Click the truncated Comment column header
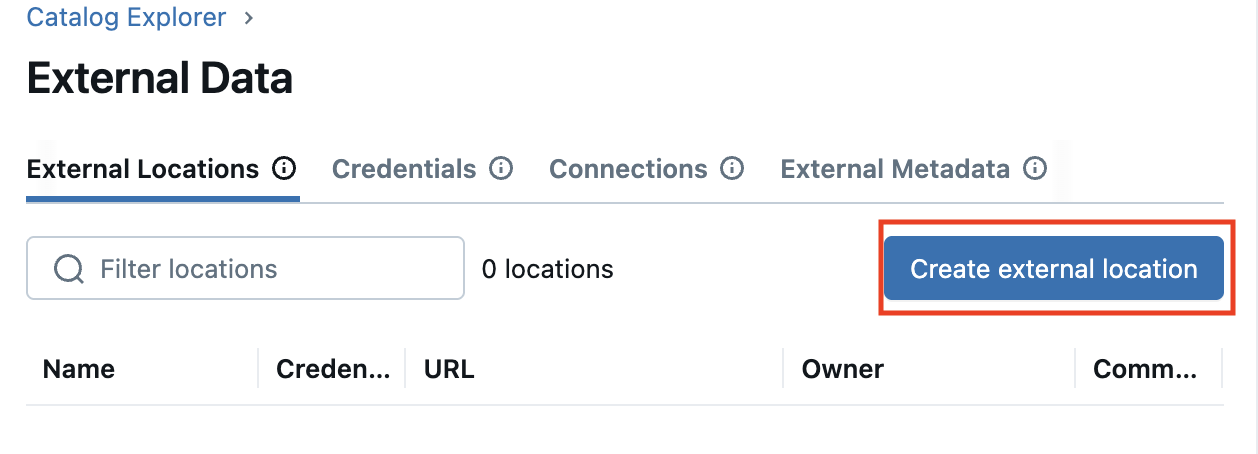The width and height of the screenshot is (1258, 454). click(1145, 369)
